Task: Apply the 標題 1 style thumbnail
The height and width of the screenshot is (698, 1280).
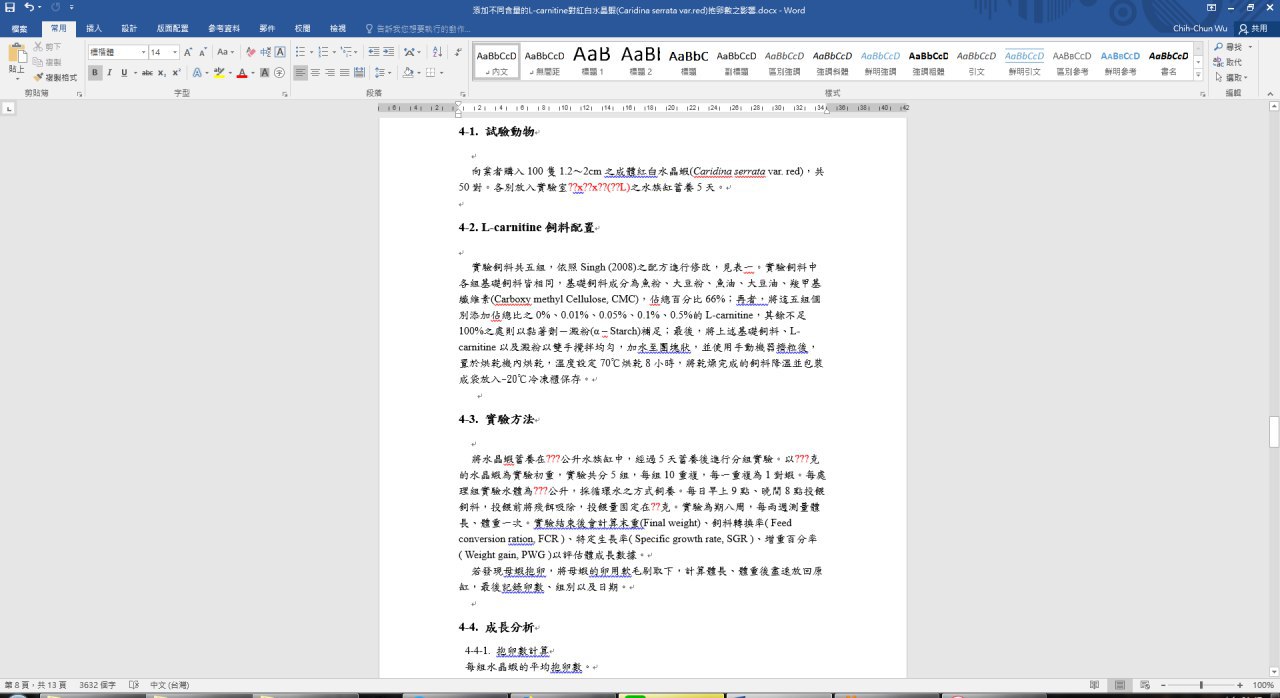Action: point(592,60)
